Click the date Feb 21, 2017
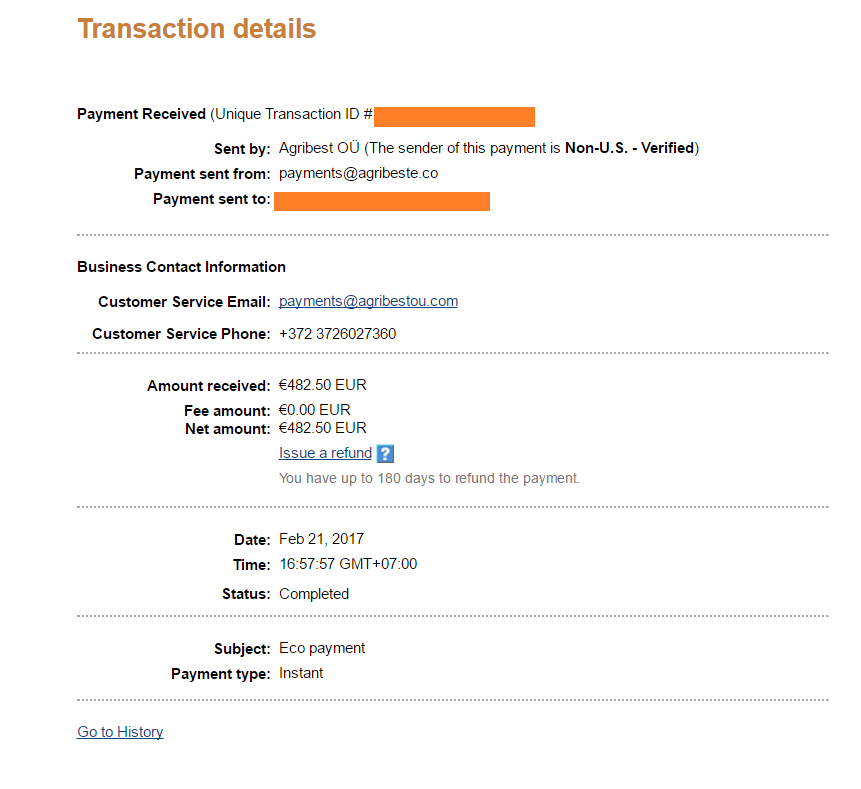Image resolution: width=861 pixels, height=789 pixels. [x=323, y=539]
